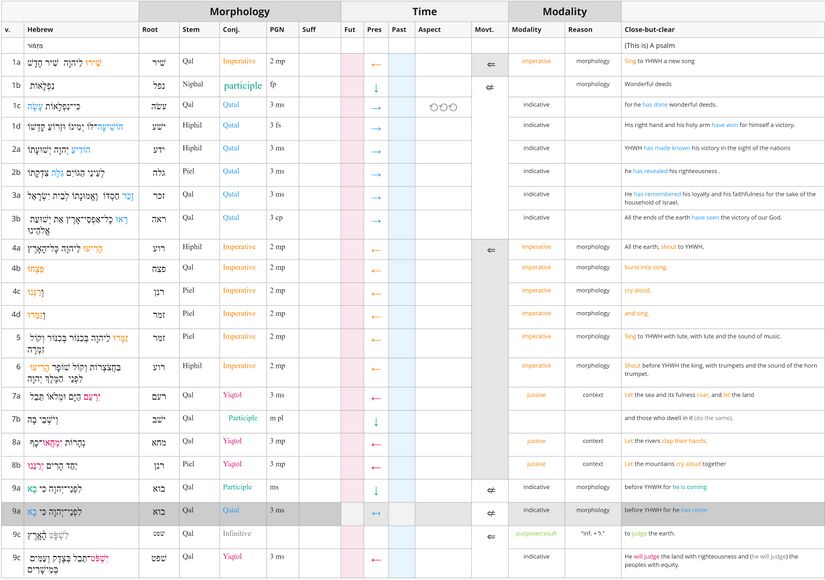Click the double left arrow in row 4a Movt.
This screenshot has height=580, width=825.
point(490,250)
